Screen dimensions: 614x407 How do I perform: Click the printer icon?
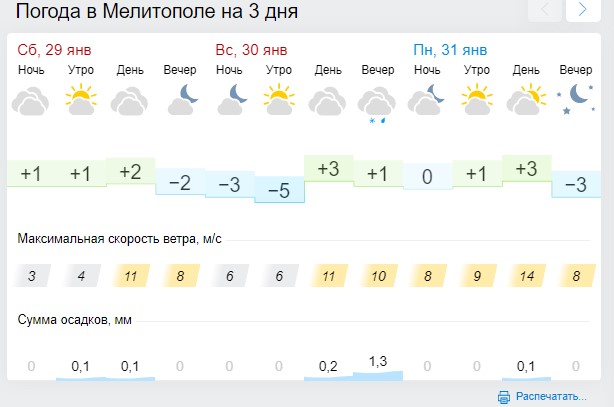(x=504, y=396)
